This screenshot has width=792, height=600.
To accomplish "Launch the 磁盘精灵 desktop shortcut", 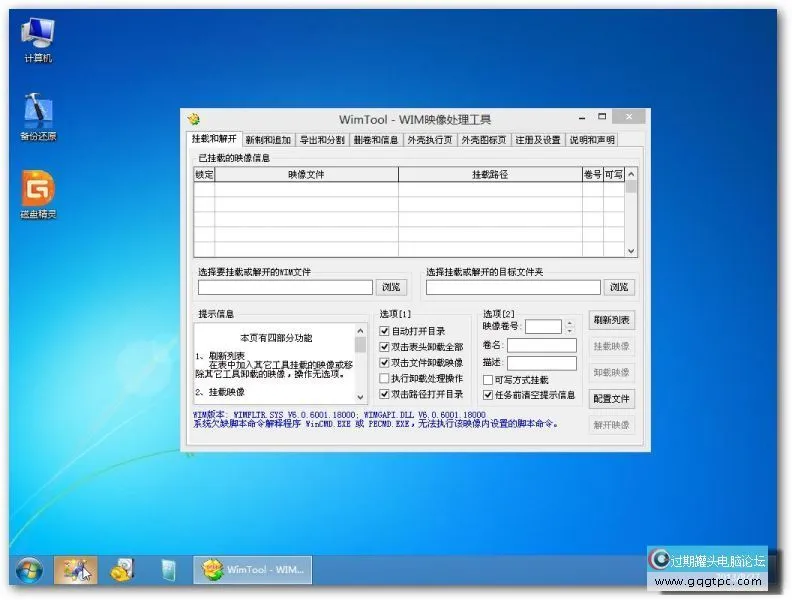I will point(38,192).
